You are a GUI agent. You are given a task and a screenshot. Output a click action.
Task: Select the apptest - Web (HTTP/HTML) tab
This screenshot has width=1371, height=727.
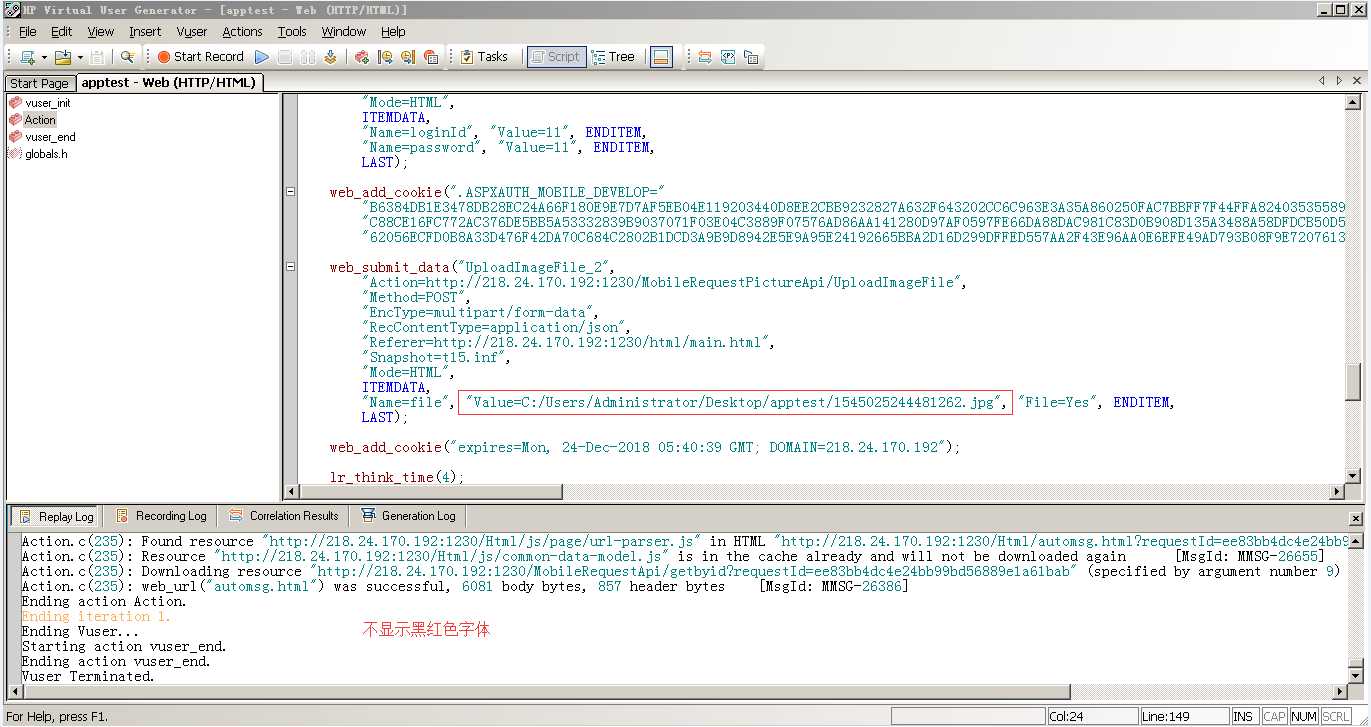[x=168, y=83]
